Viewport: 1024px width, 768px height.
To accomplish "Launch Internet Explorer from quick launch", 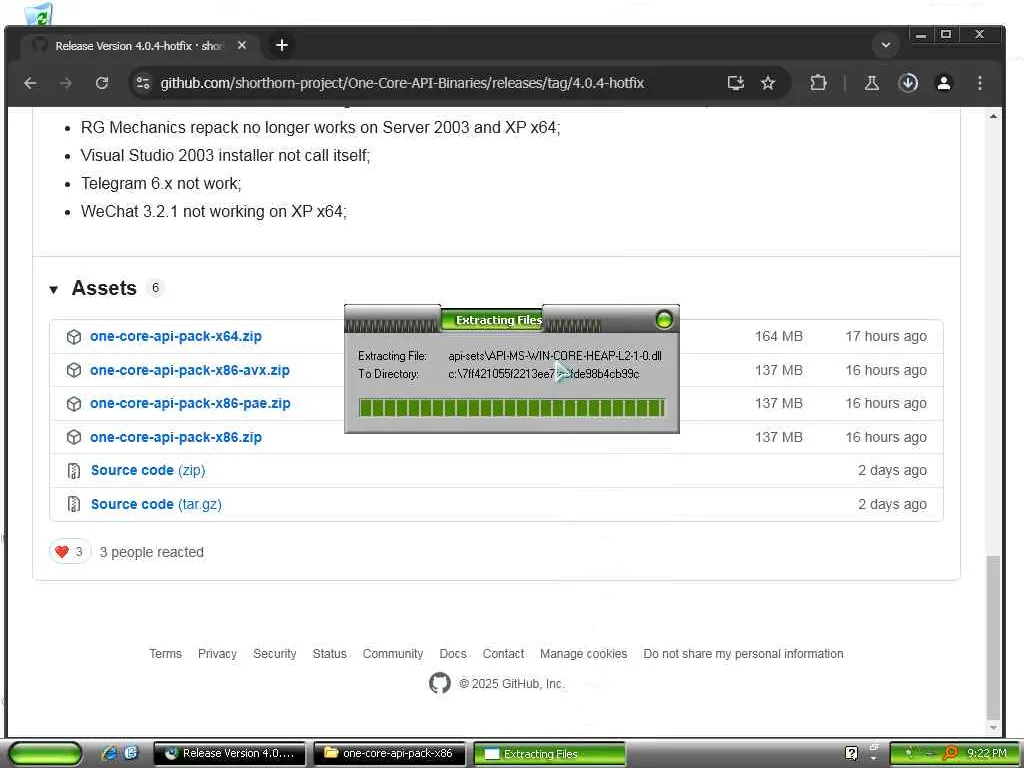I will tap(109, 753).
